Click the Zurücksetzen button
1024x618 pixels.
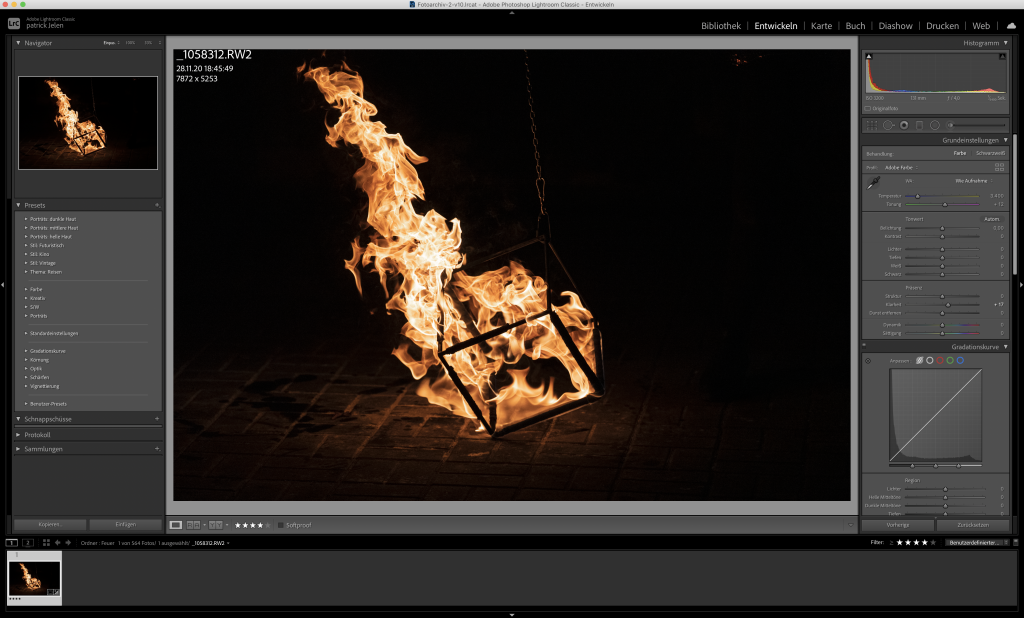(x=974, y=524)
